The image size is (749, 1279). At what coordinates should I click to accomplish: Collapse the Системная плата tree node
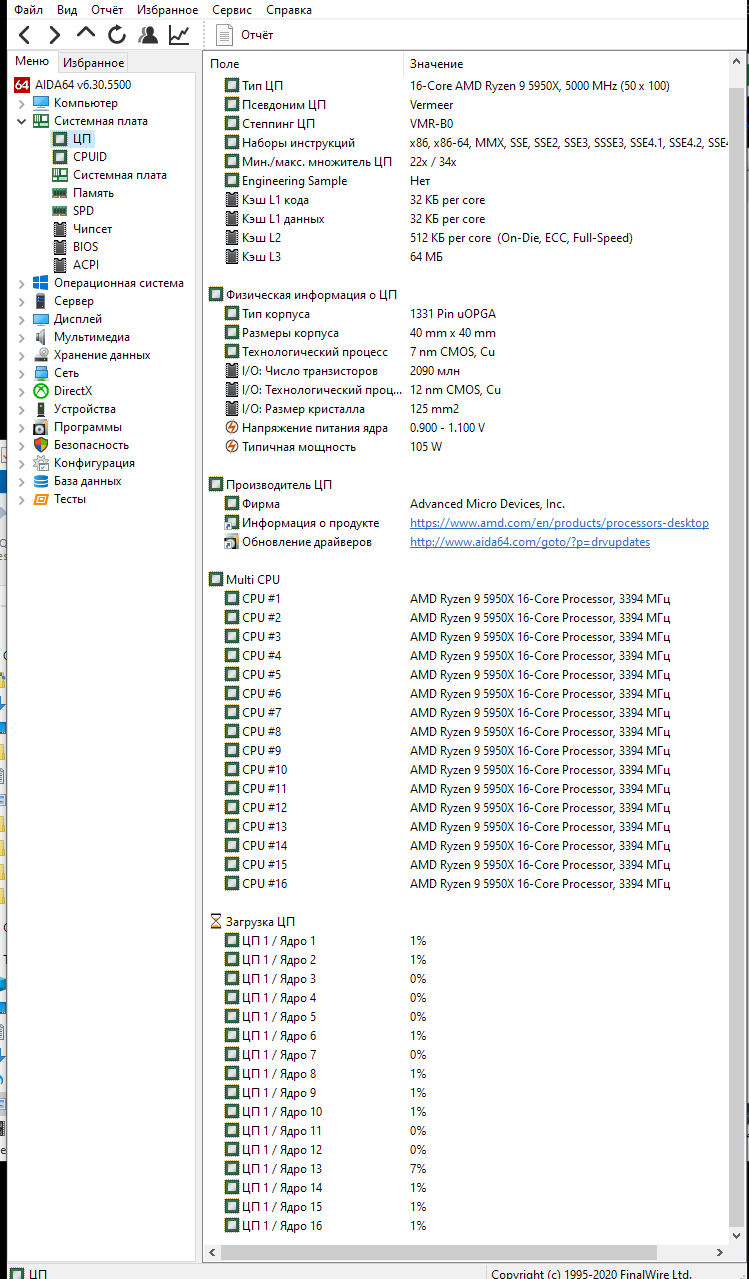22,121
